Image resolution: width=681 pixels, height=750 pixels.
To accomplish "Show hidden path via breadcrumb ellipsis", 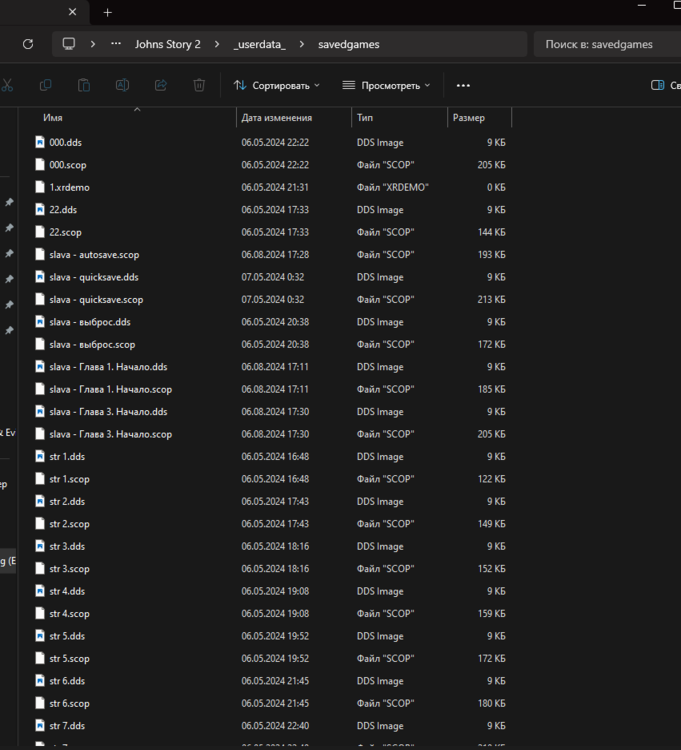I will 117,44.
